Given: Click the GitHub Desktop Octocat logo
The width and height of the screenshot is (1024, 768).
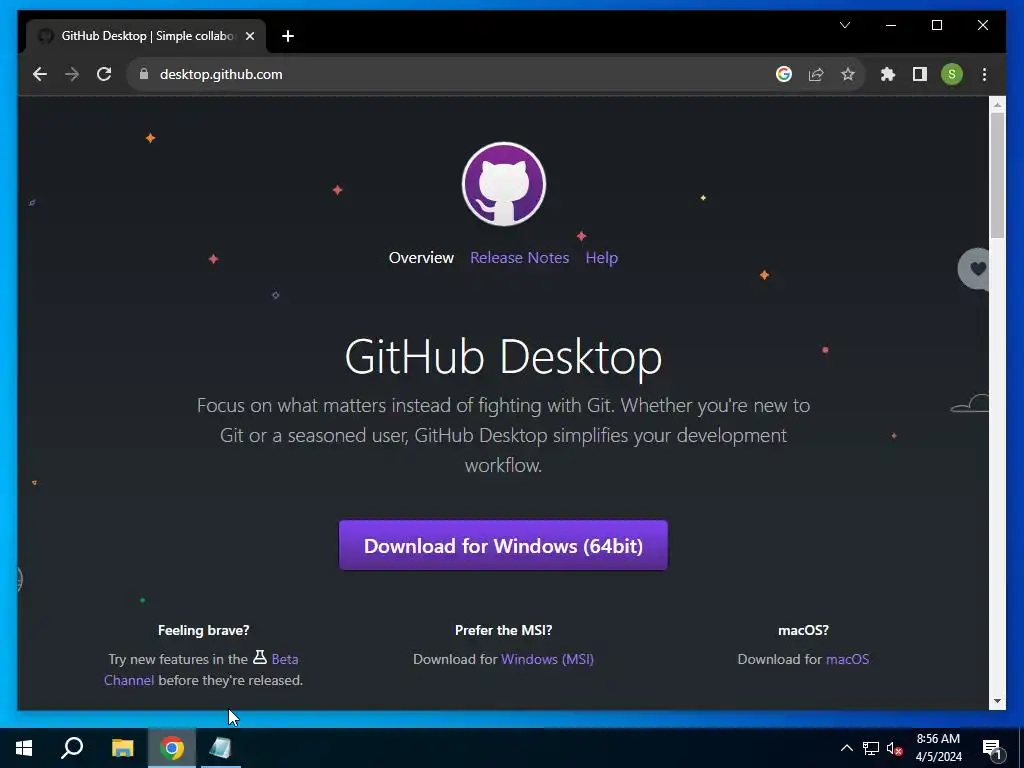Looking at the screenshot, I should click(x=504, y=184).
